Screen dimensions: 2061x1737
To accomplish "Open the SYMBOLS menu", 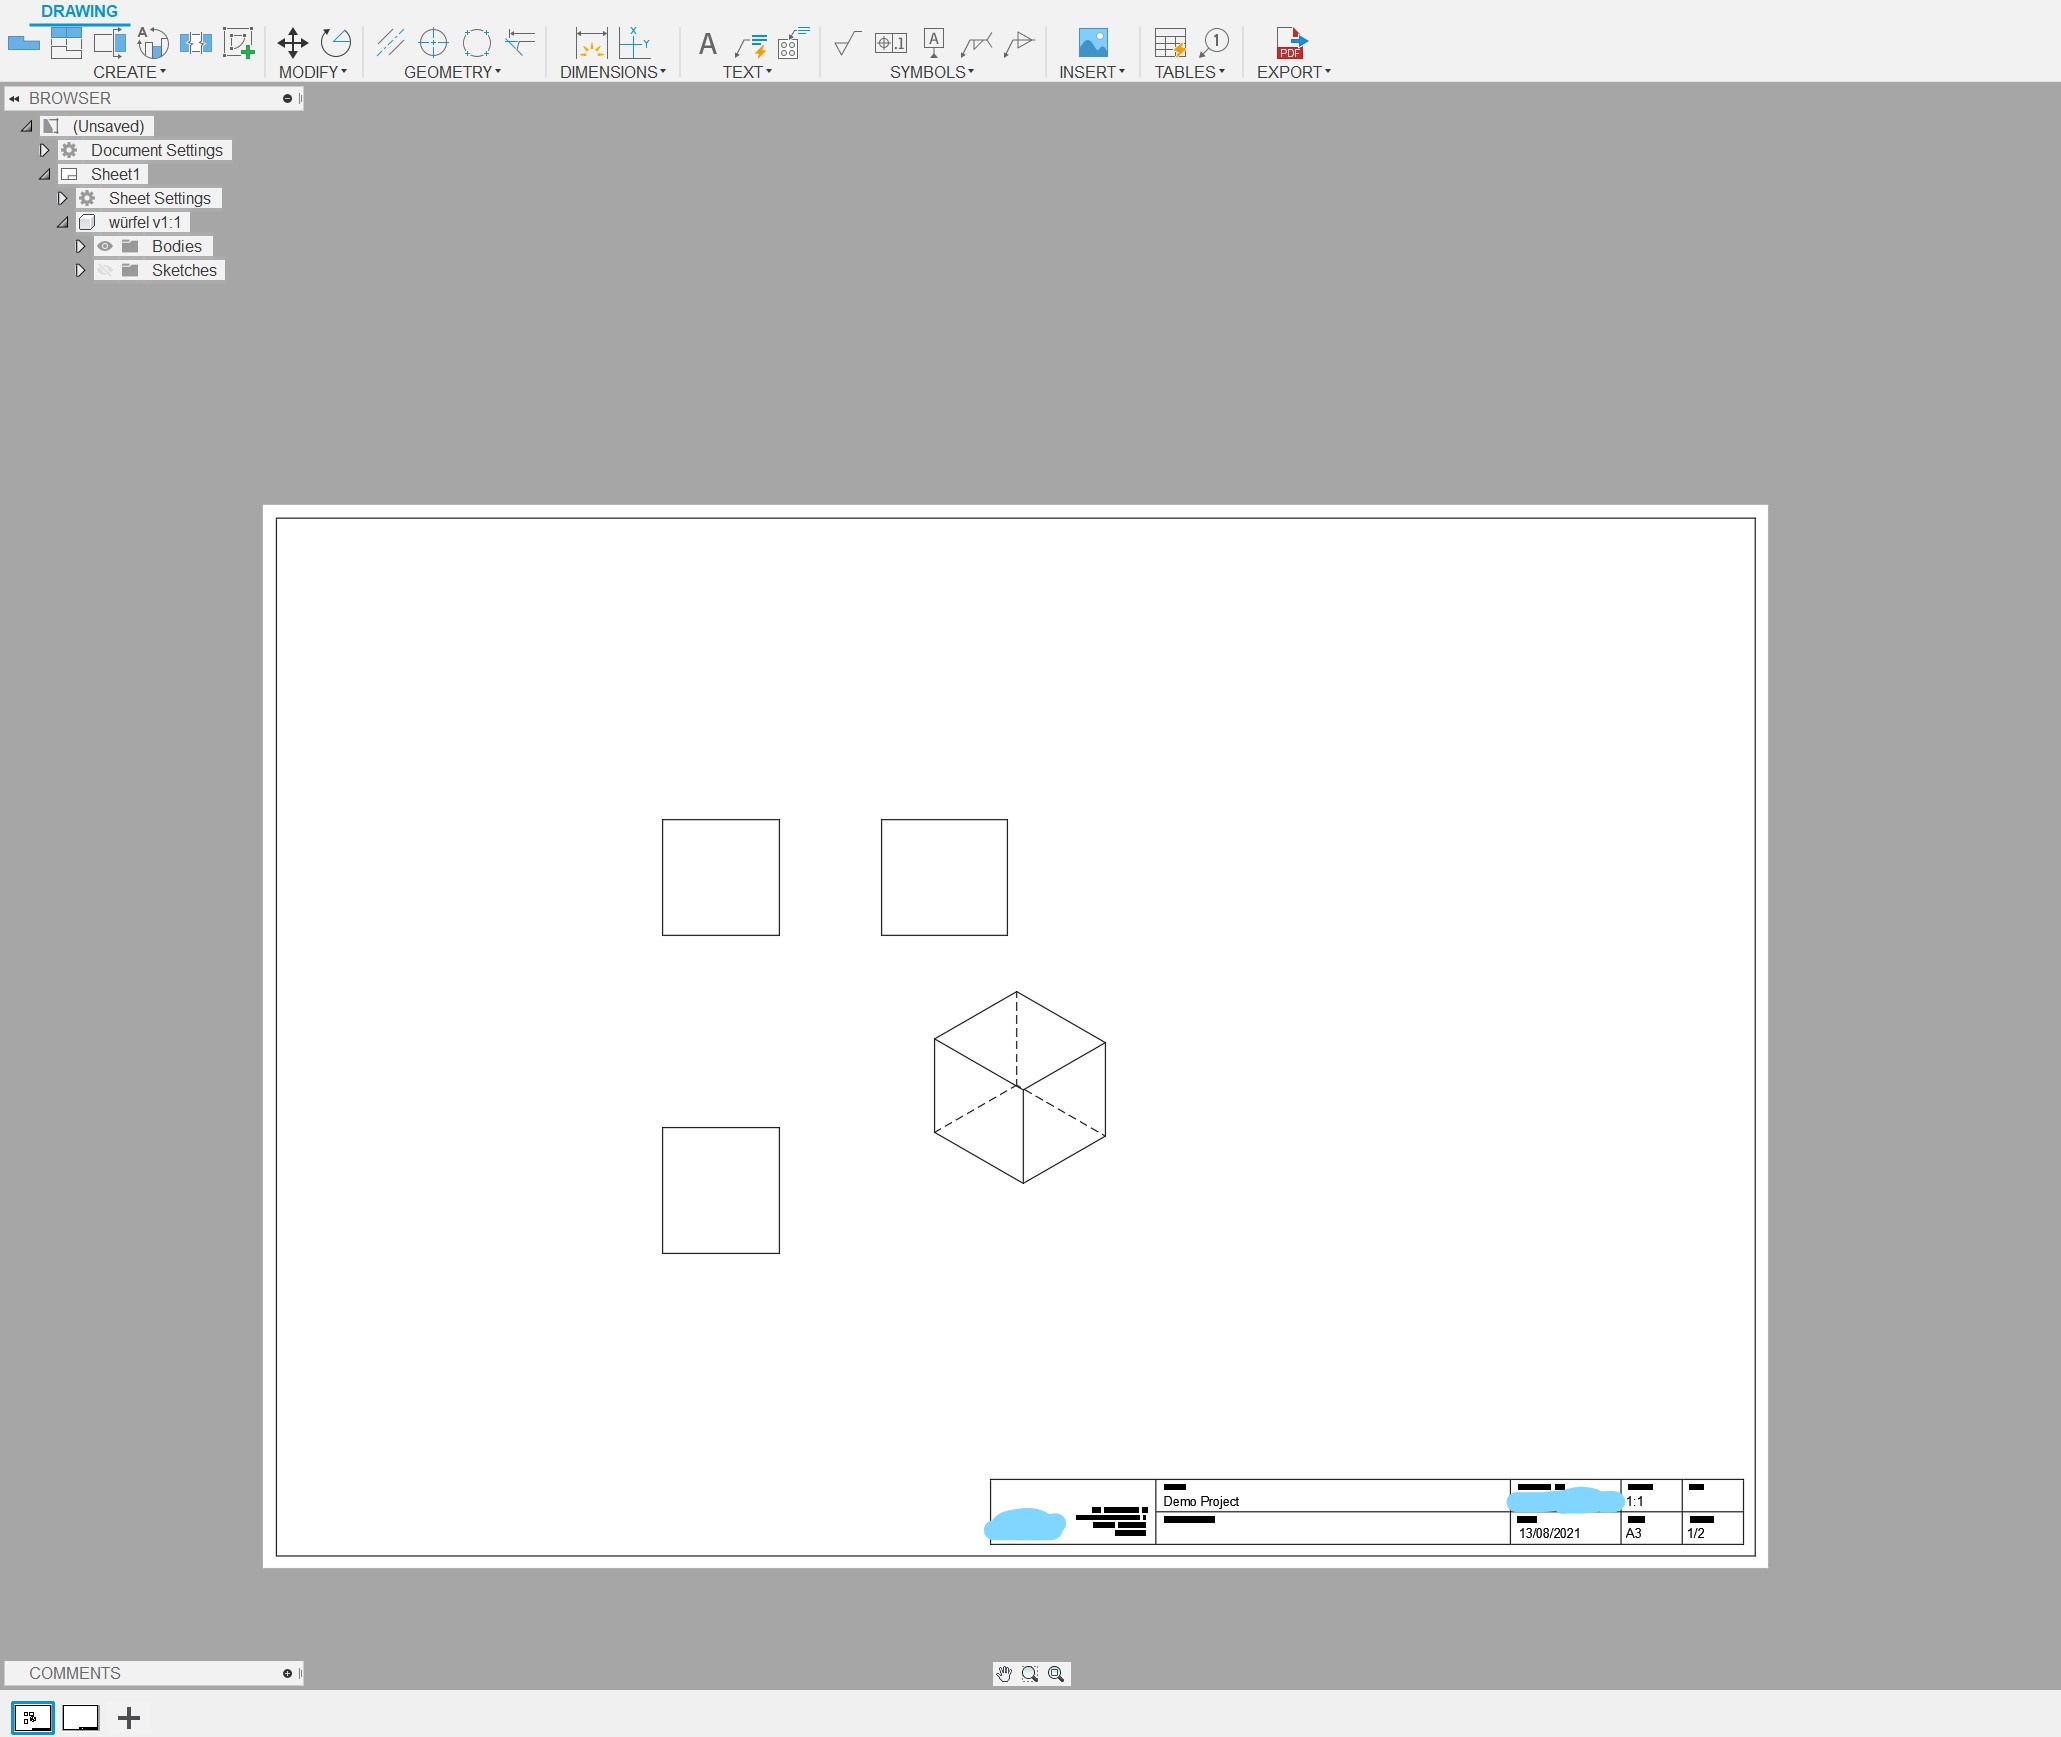I will 931,72.
